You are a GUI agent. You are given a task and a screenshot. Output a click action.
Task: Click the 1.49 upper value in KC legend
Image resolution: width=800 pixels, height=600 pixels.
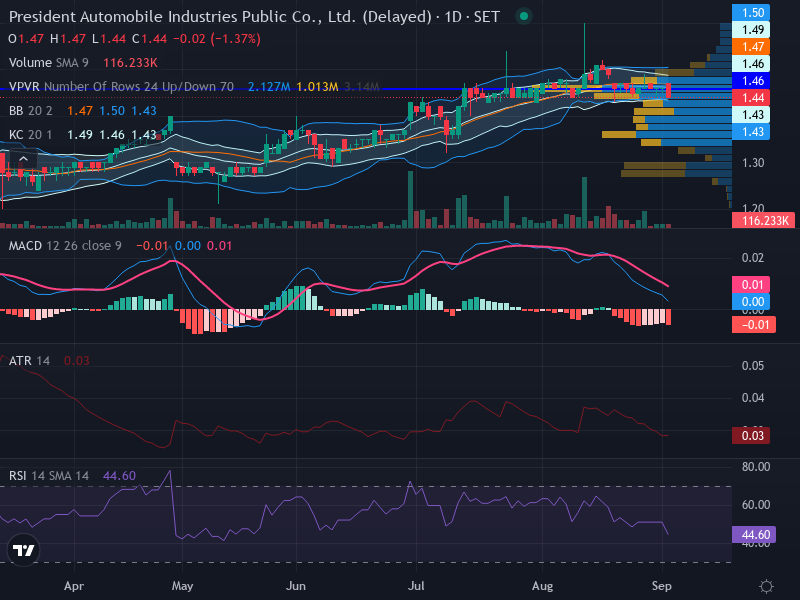tap(80, 135)
